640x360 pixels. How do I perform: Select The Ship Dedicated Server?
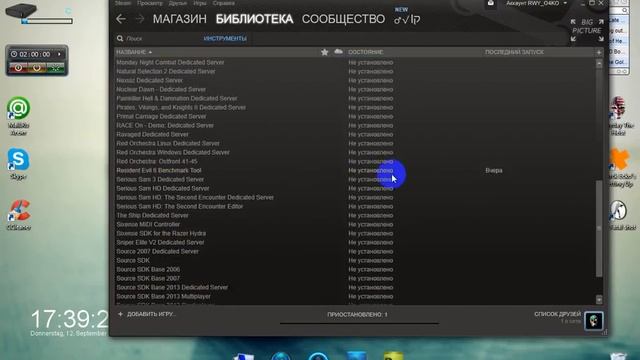(152, 216)
